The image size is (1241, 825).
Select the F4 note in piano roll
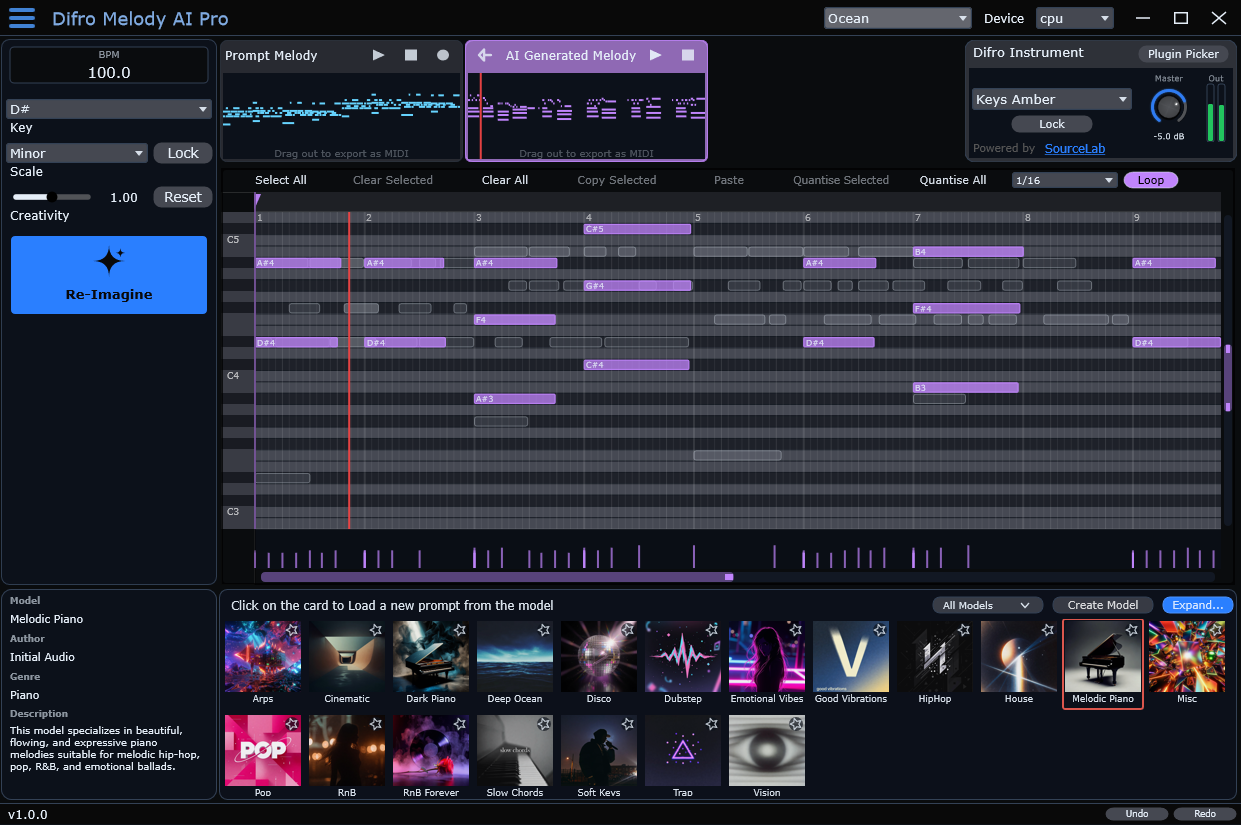click(x=514, y=320)
